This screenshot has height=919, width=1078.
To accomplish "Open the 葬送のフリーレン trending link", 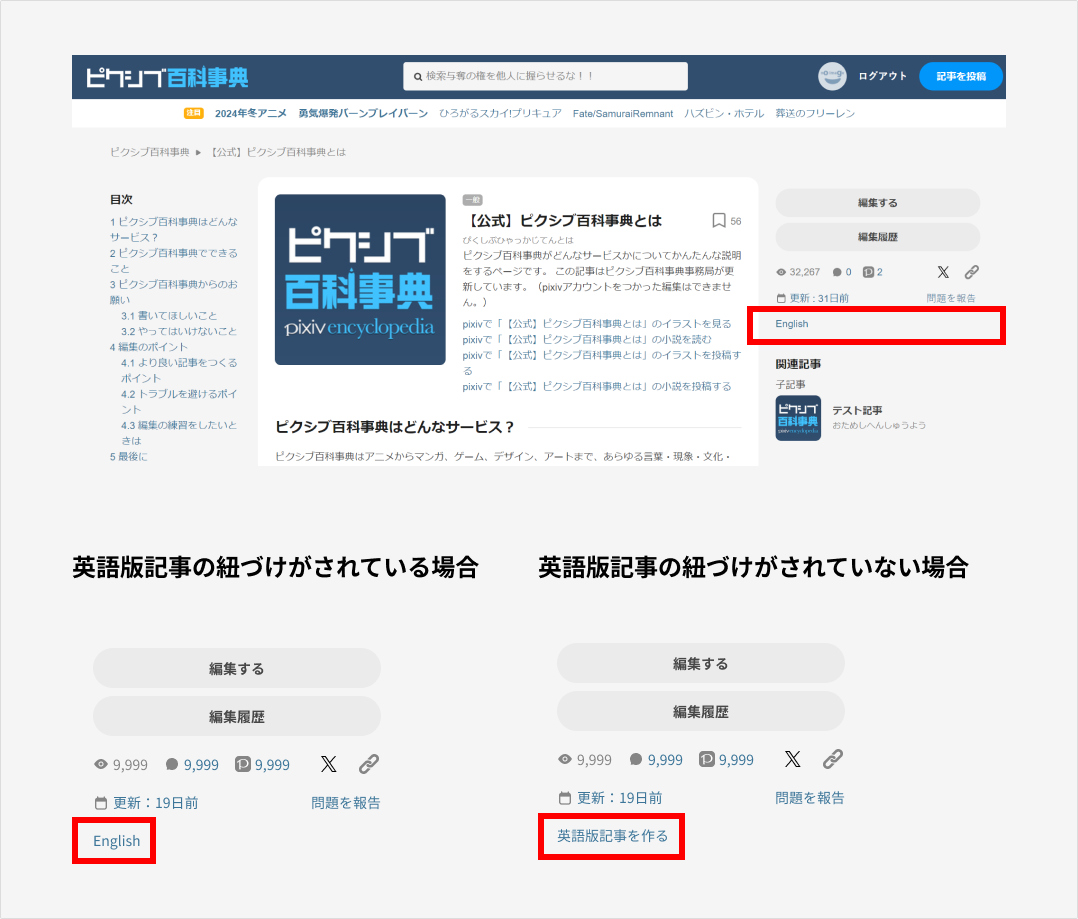I will [815, 113].
